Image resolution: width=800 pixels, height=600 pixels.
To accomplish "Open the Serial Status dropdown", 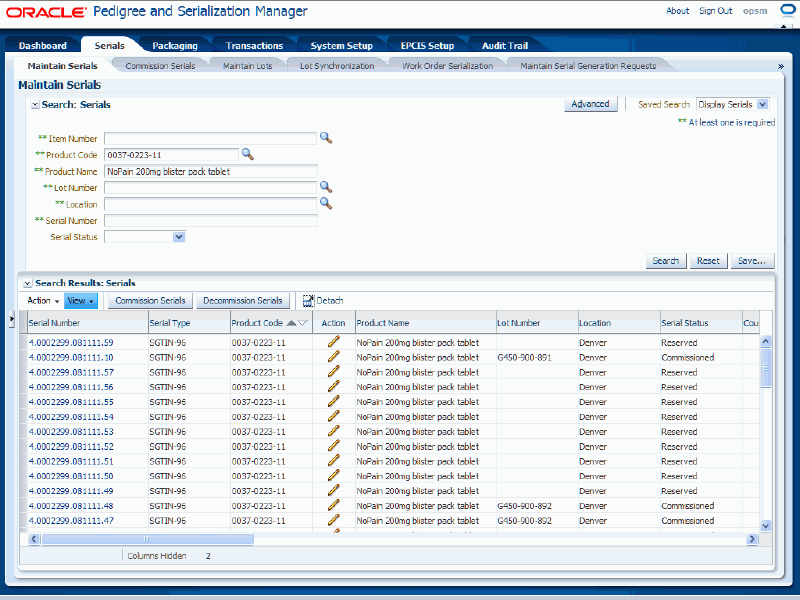I will pos(179,237).
